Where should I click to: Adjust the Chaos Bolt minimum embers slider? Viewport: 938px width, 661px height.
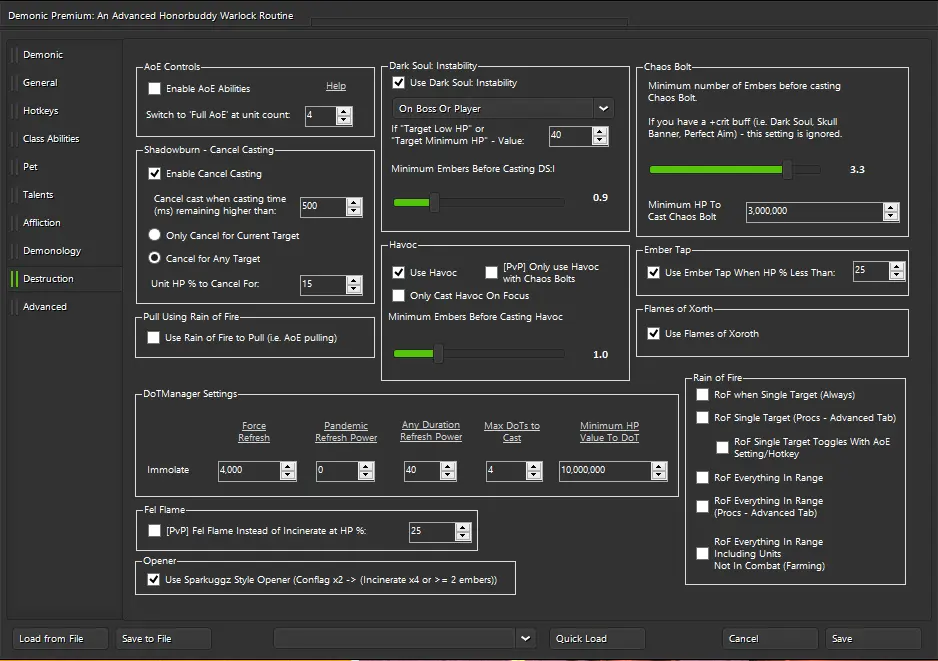pos(787,169)
